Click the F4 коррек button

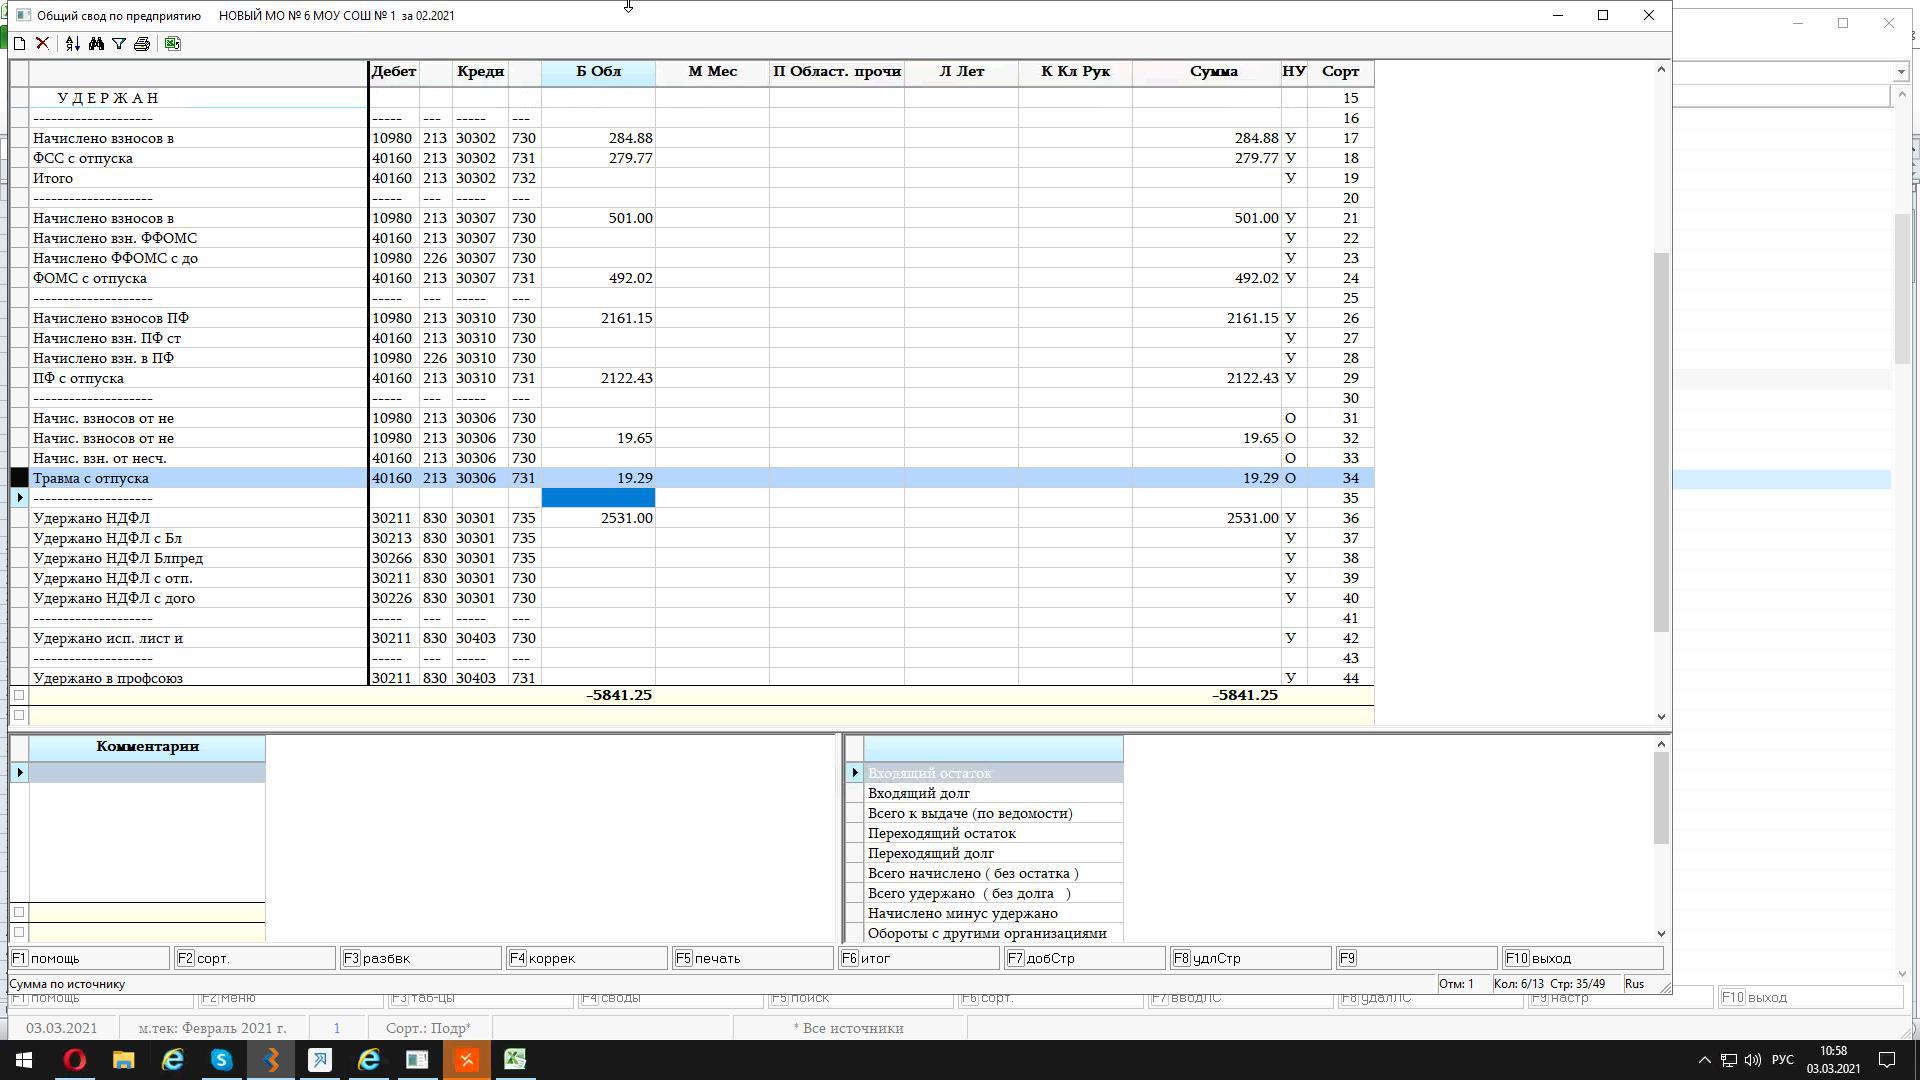[x=587, y=958]
